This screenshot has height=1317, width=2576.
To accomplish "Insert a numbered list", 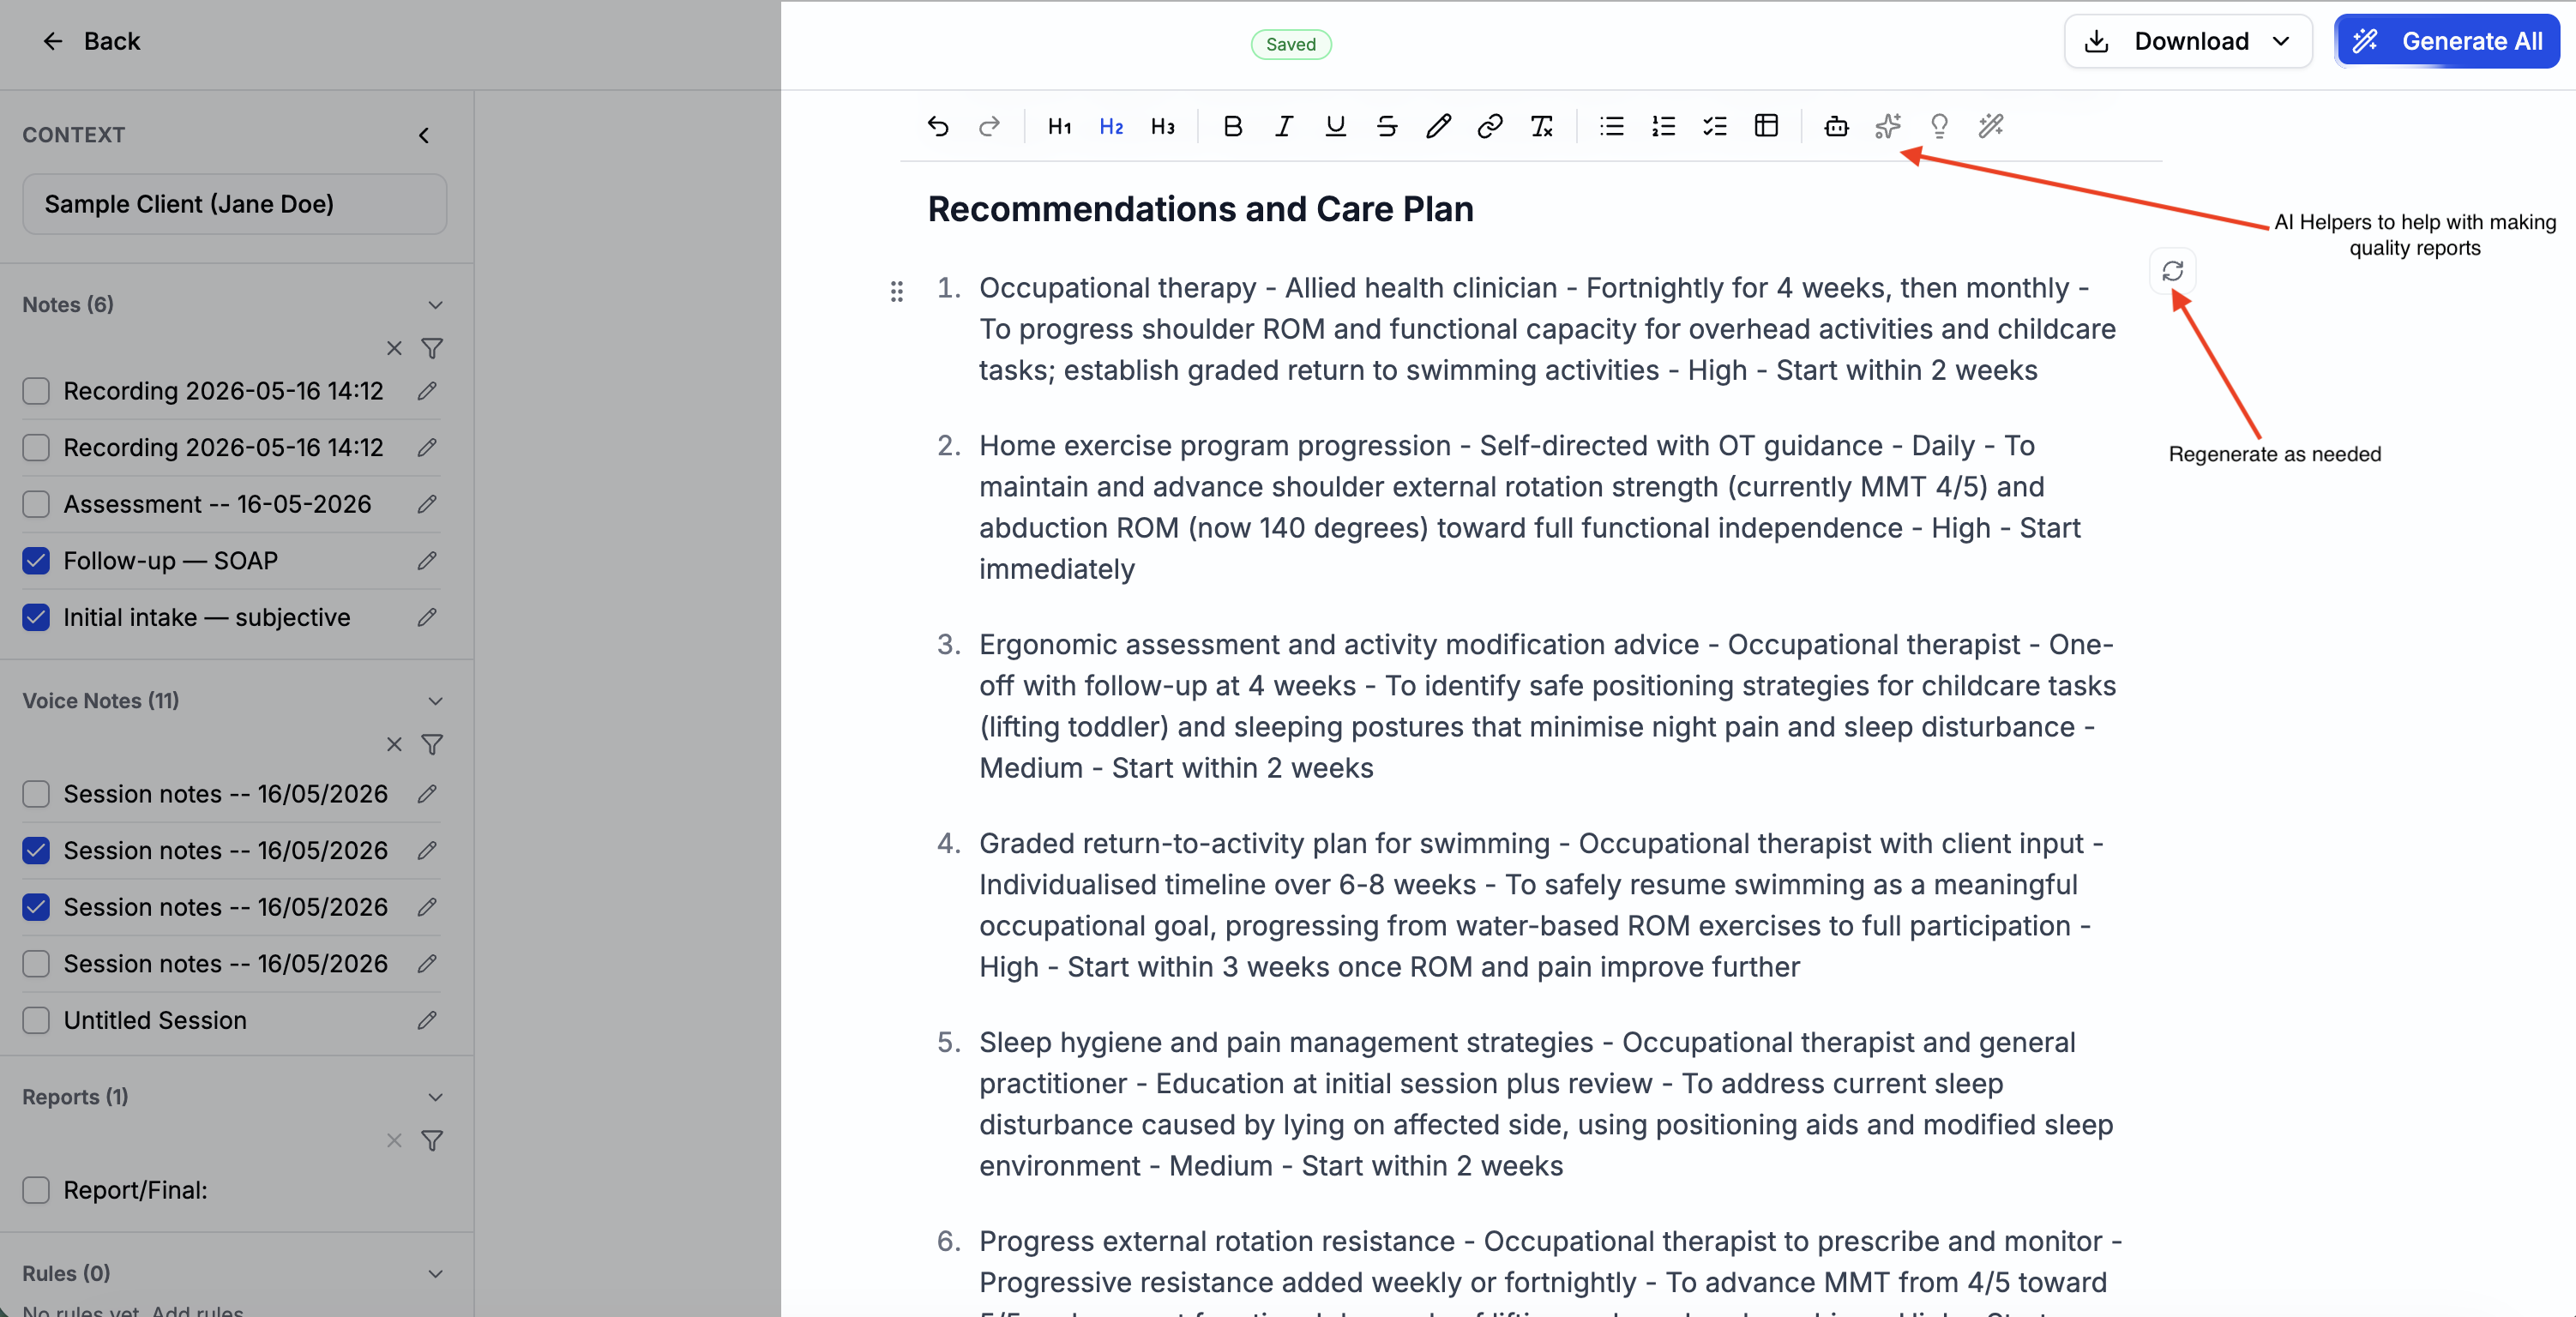I will tap(1663, 126).
